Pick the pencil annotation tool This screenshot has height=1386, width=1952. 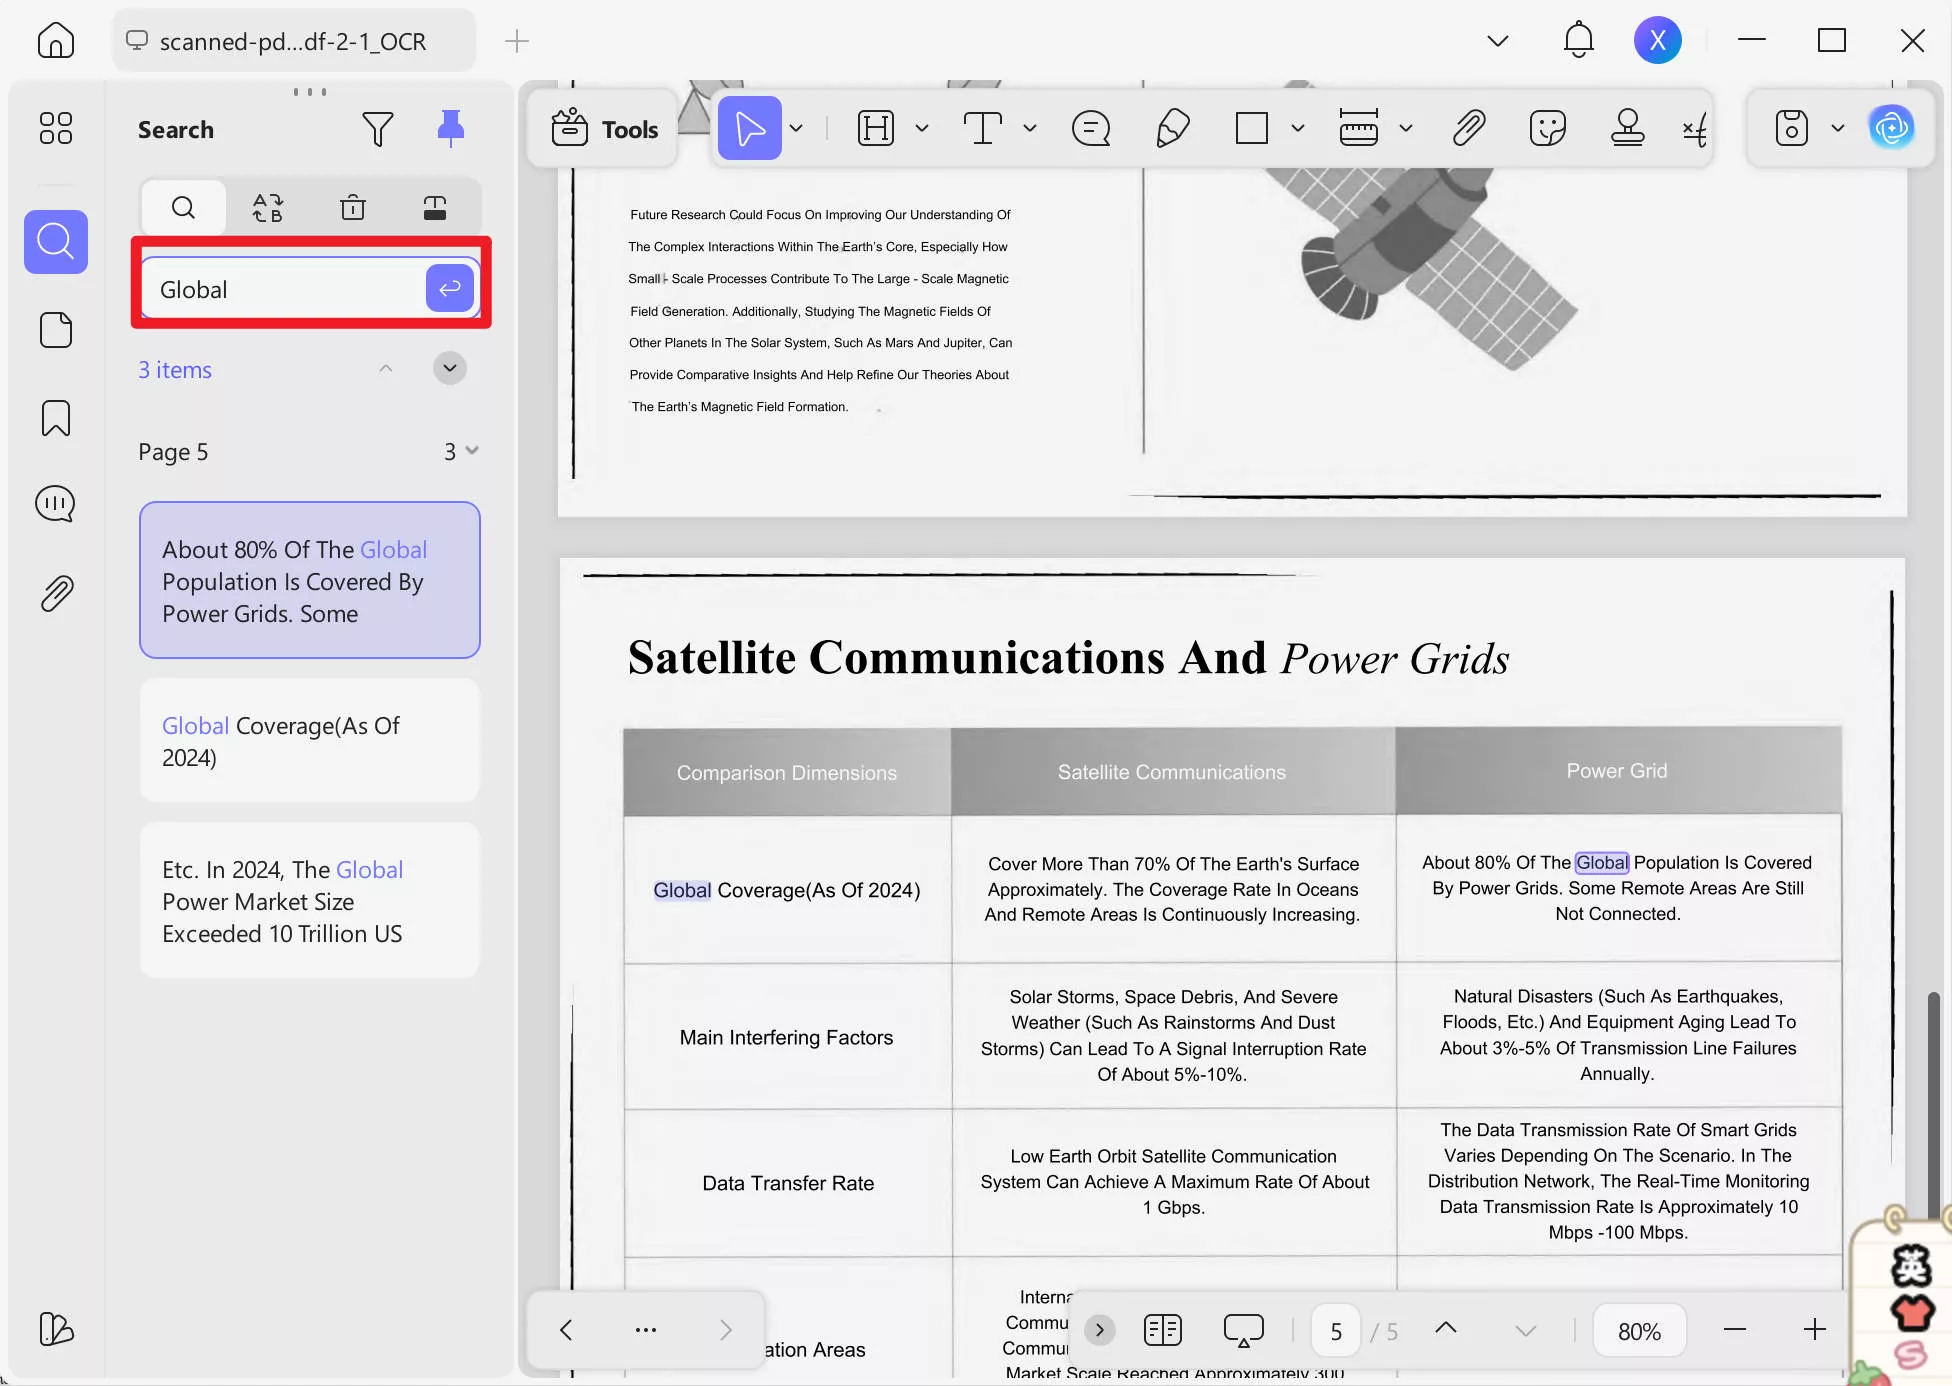[x=1173, y=128]
